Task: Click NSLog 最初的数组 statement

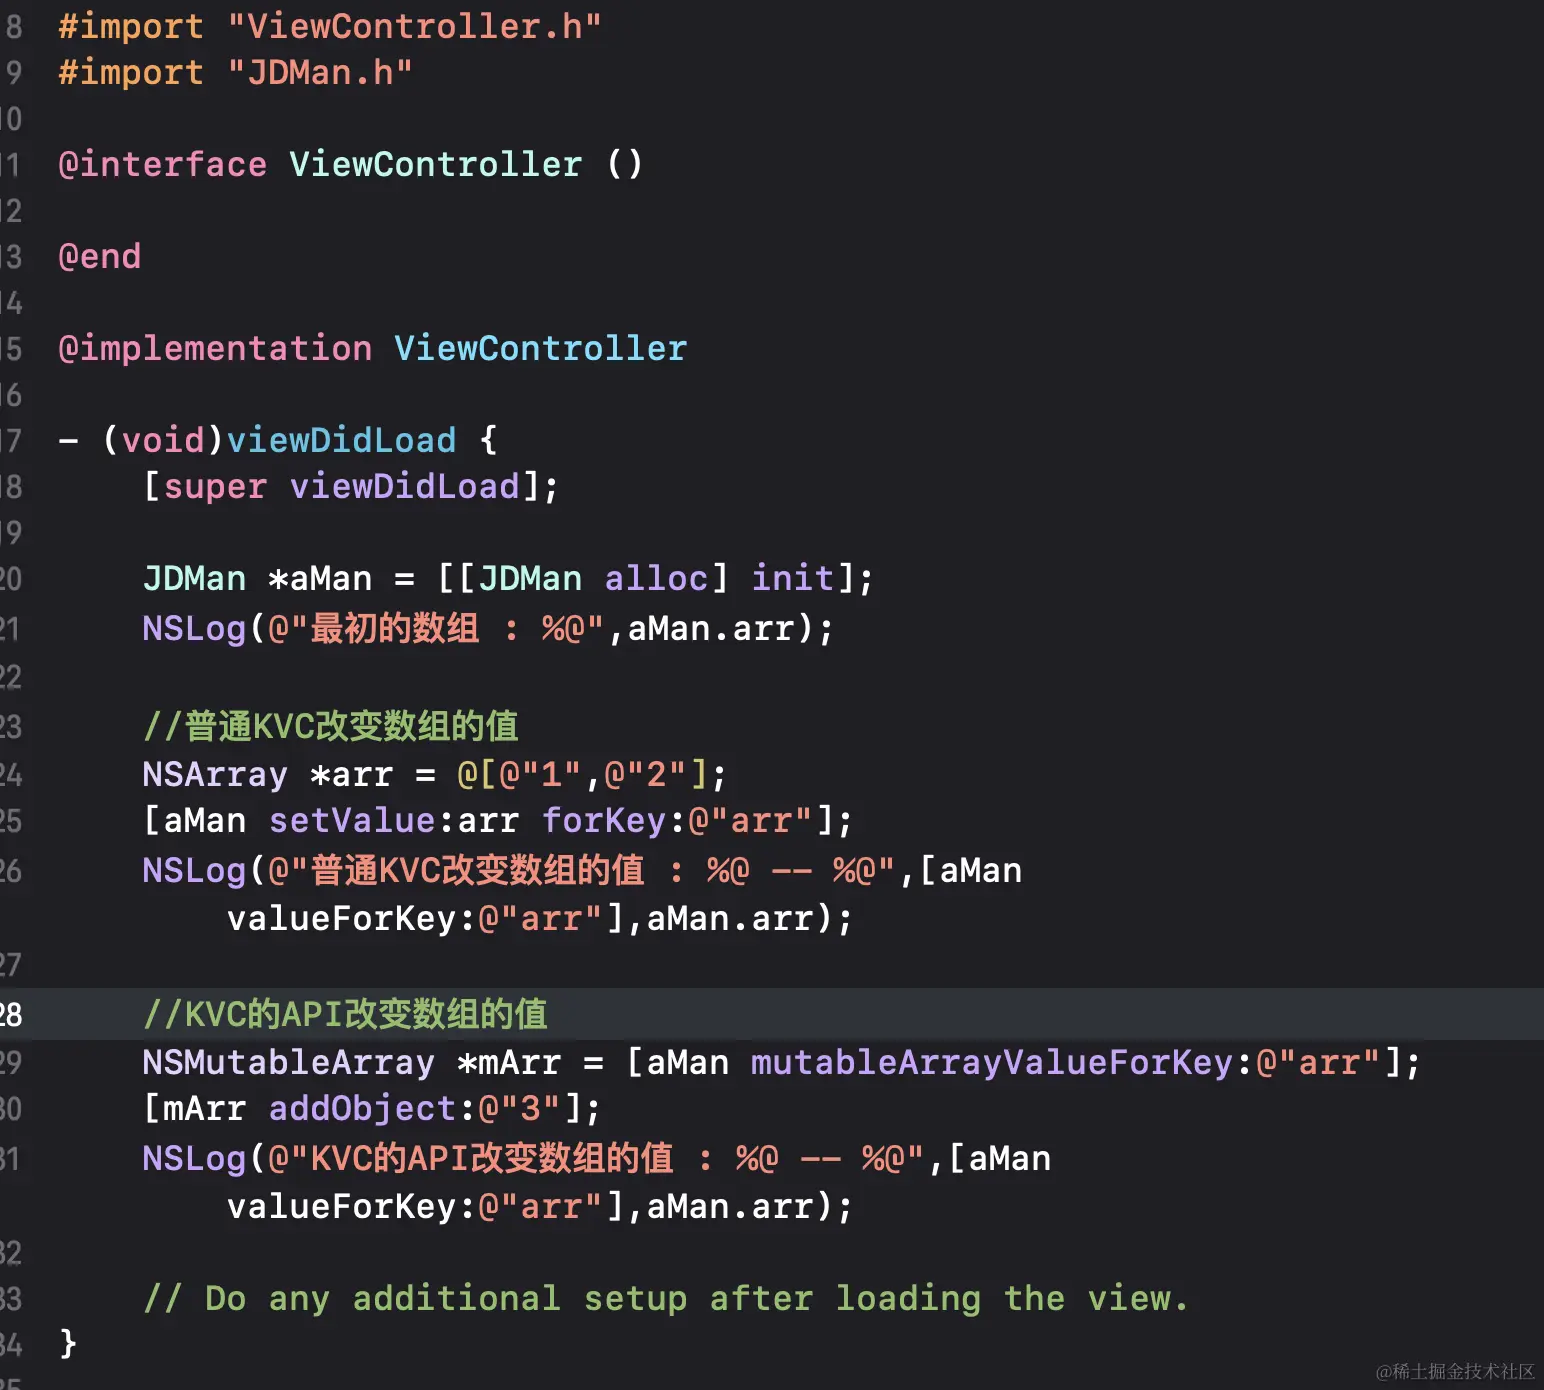Action: pos(488,628)
